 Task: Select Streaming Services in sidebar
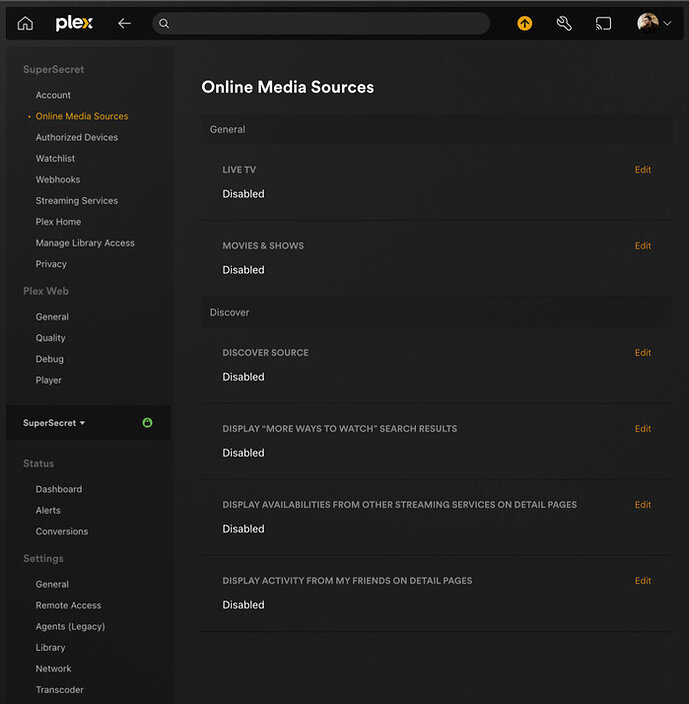click(x=77, y=201)
